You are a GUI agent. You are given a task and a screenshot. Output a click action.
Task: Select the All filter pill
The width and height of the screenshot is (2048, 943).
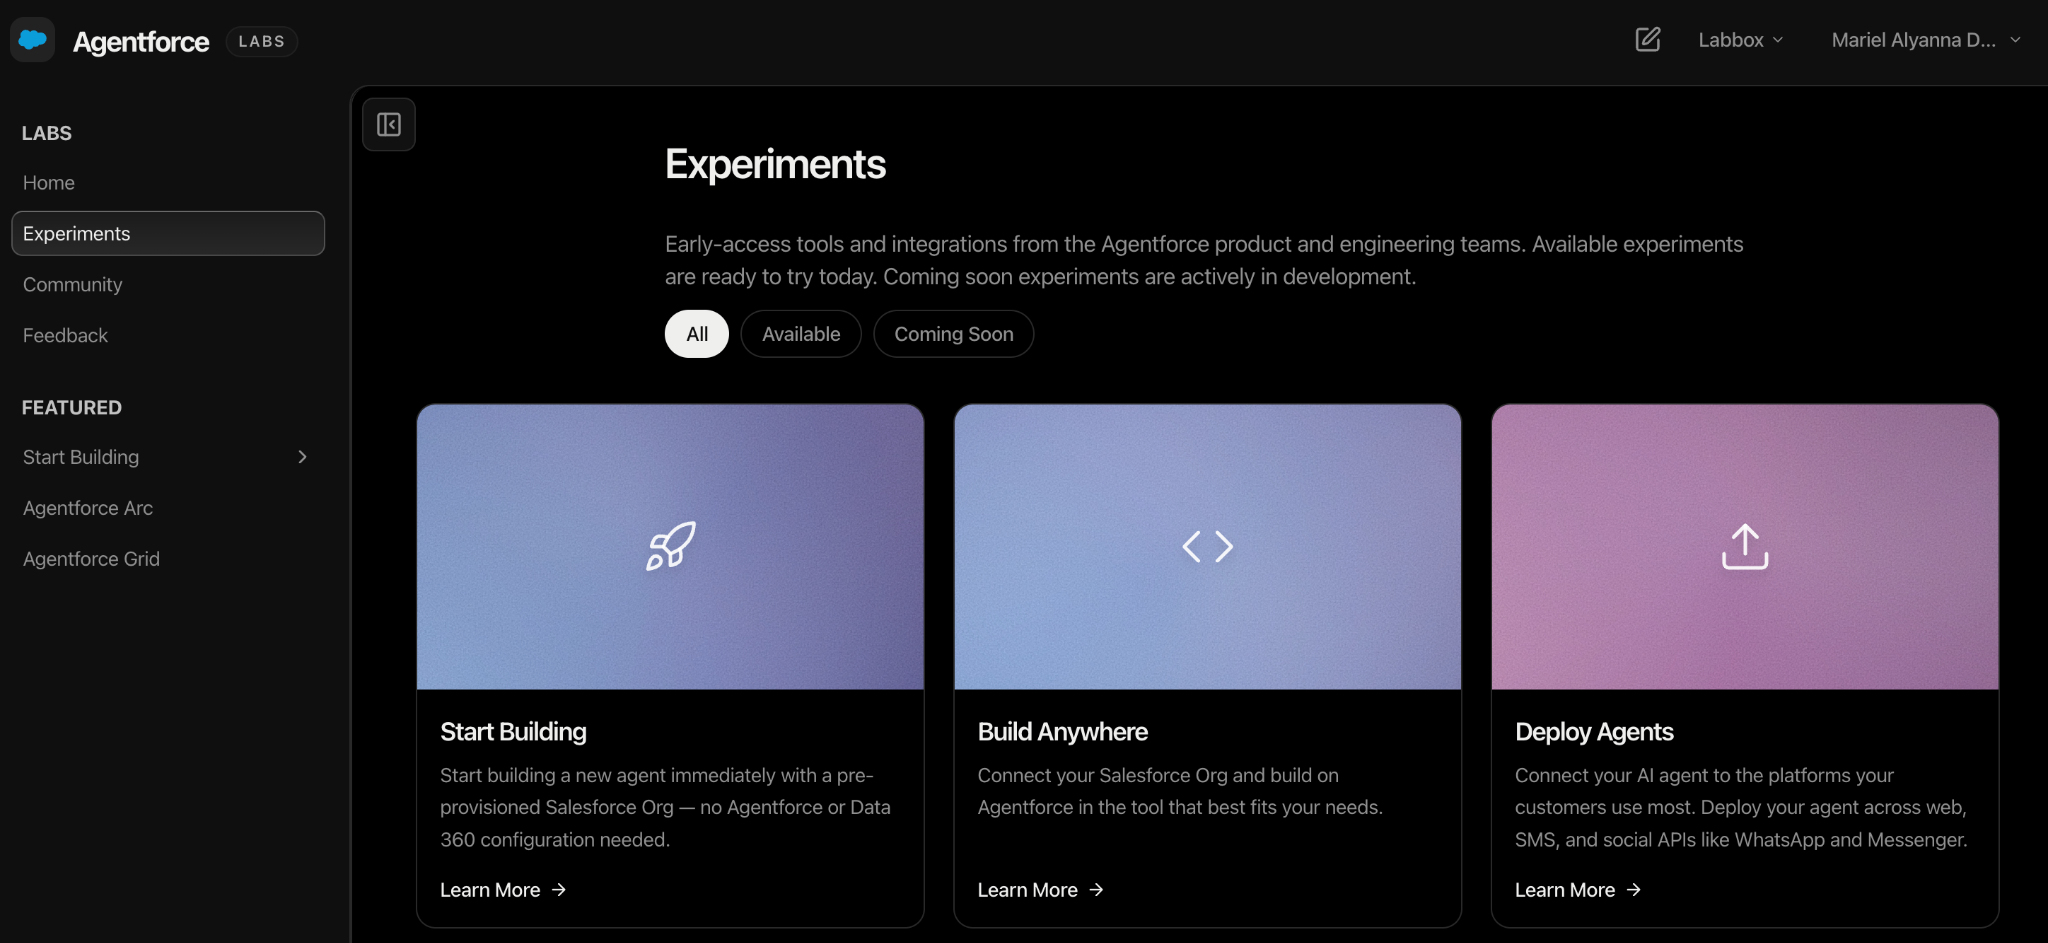(697, 334)
